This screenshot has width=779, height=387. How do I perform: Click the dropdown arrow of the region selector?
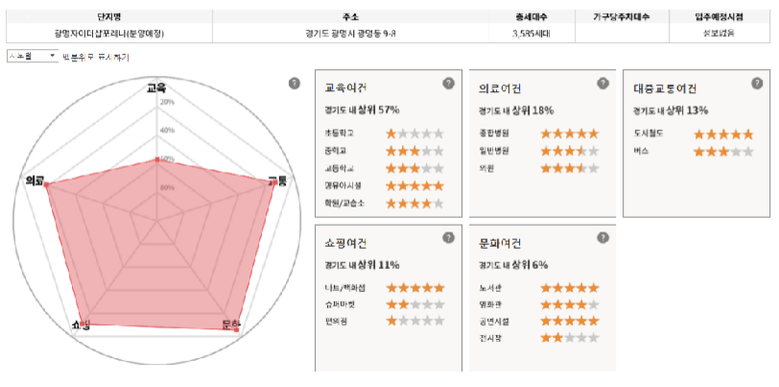(53, 56)
